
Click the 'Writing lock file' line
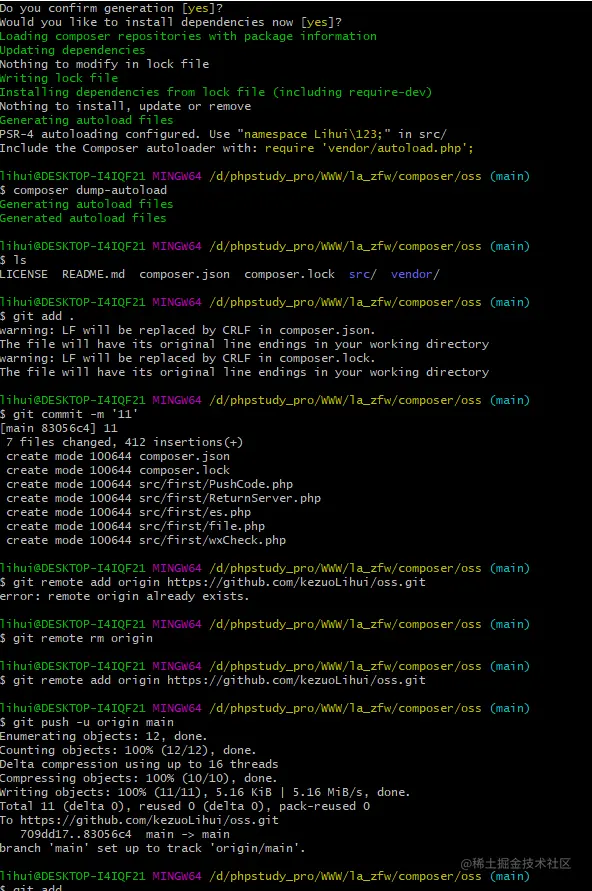click(59, 78)
